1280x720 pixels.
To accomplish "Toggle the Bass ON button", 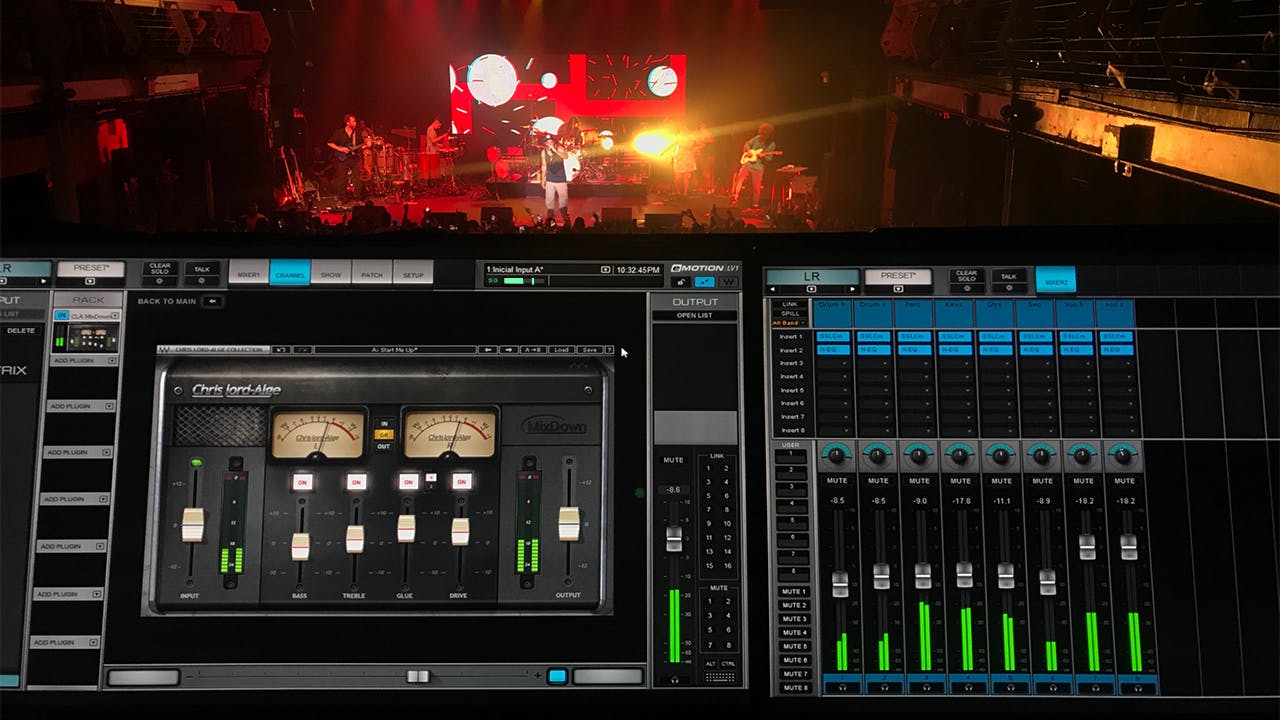I will (x=301, y=481).
